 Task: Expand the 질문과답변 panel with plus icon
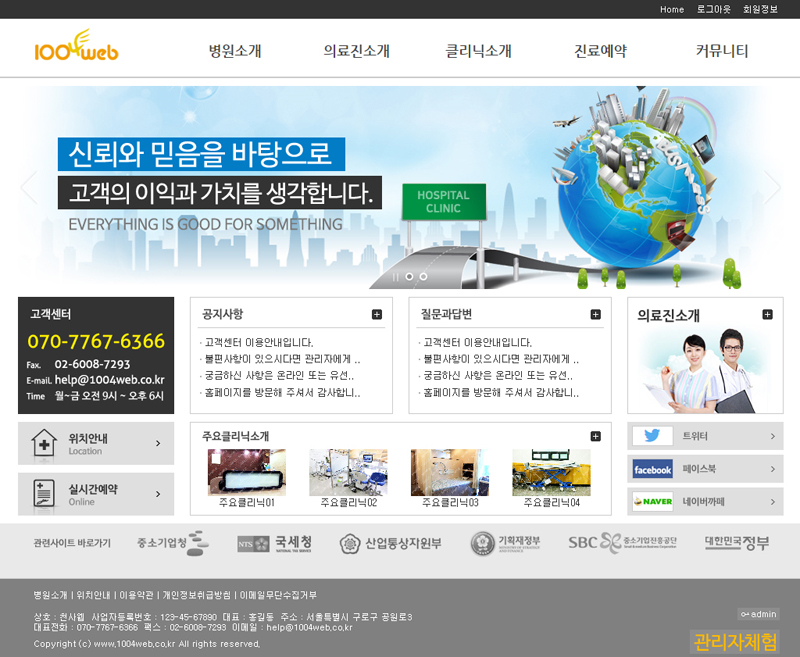click(596, 314)
